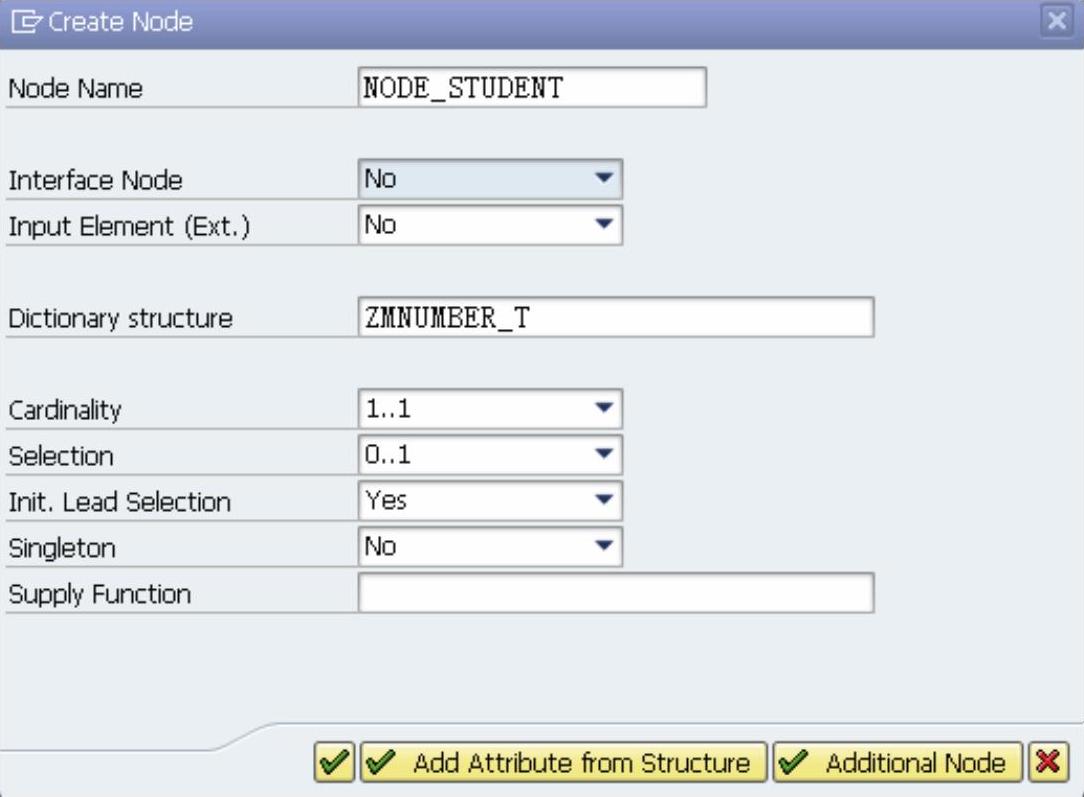Open the Interface Node dropdown
Screen dimensions: 1084x797
[x=490, y=179]
